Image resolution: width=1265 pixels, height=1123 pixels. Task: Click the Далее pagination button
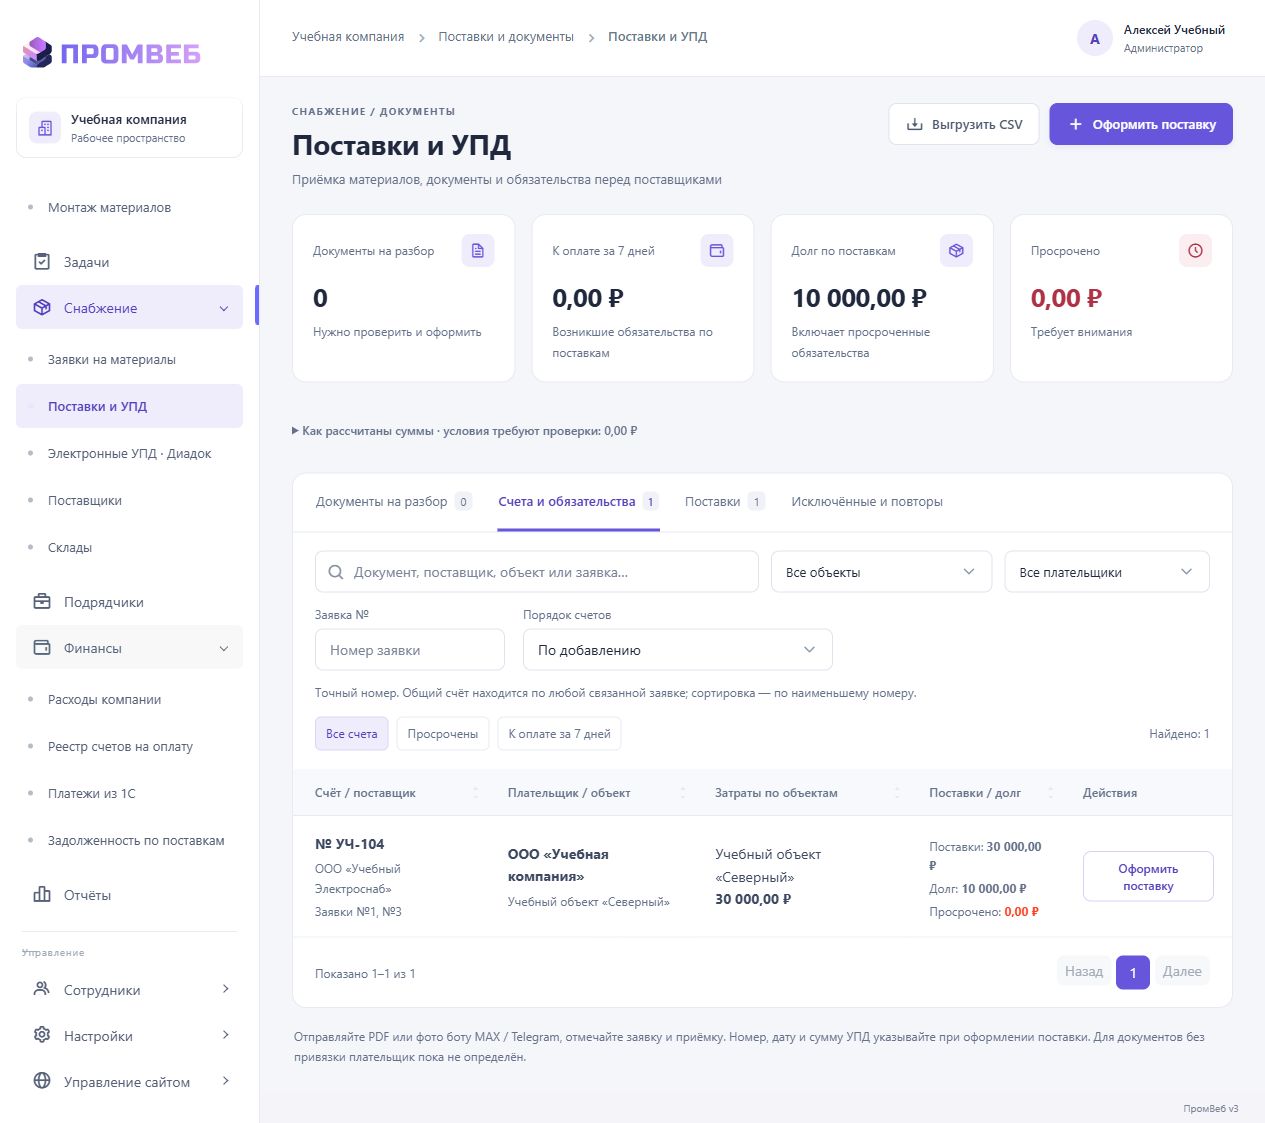pos(1182,971)
